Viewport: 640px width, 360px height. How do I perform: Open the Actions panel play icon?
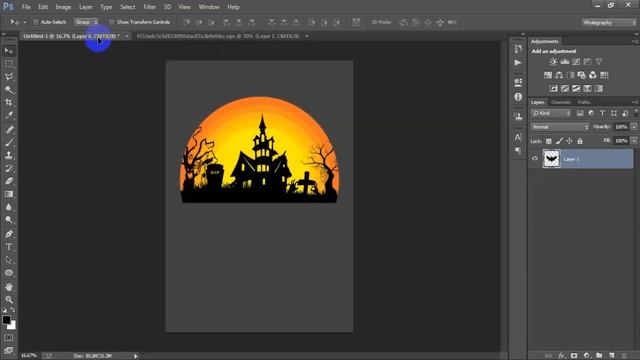(518, 62)
